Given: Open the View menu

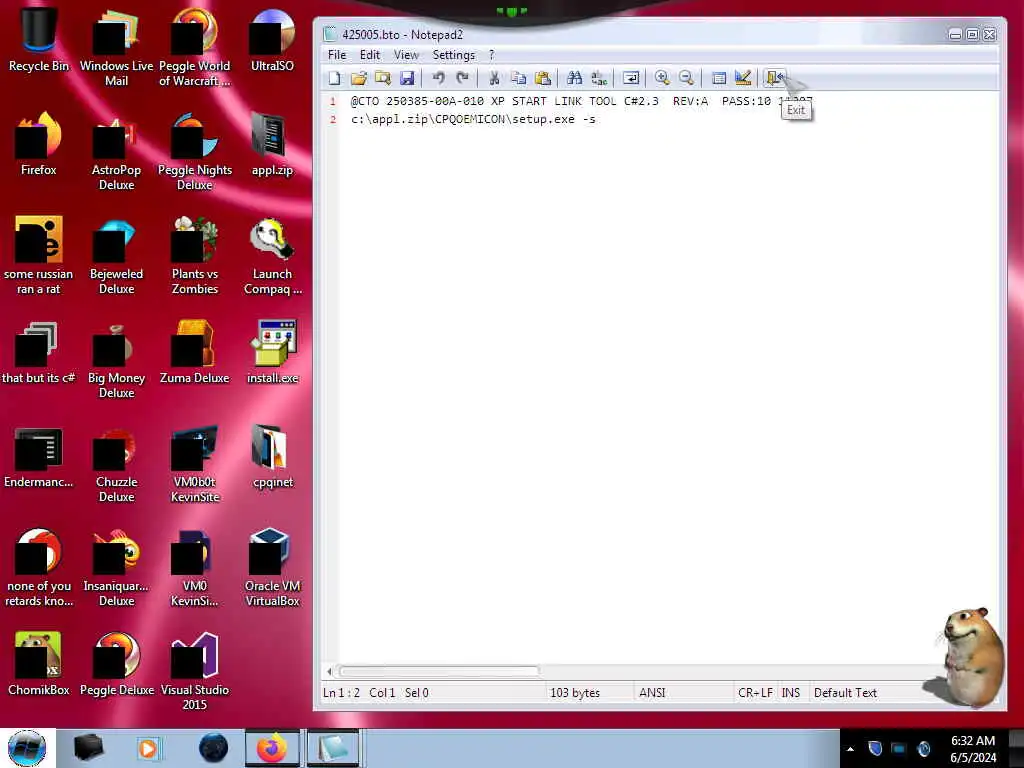Looking at the screenshot, I should coord(406,55).
